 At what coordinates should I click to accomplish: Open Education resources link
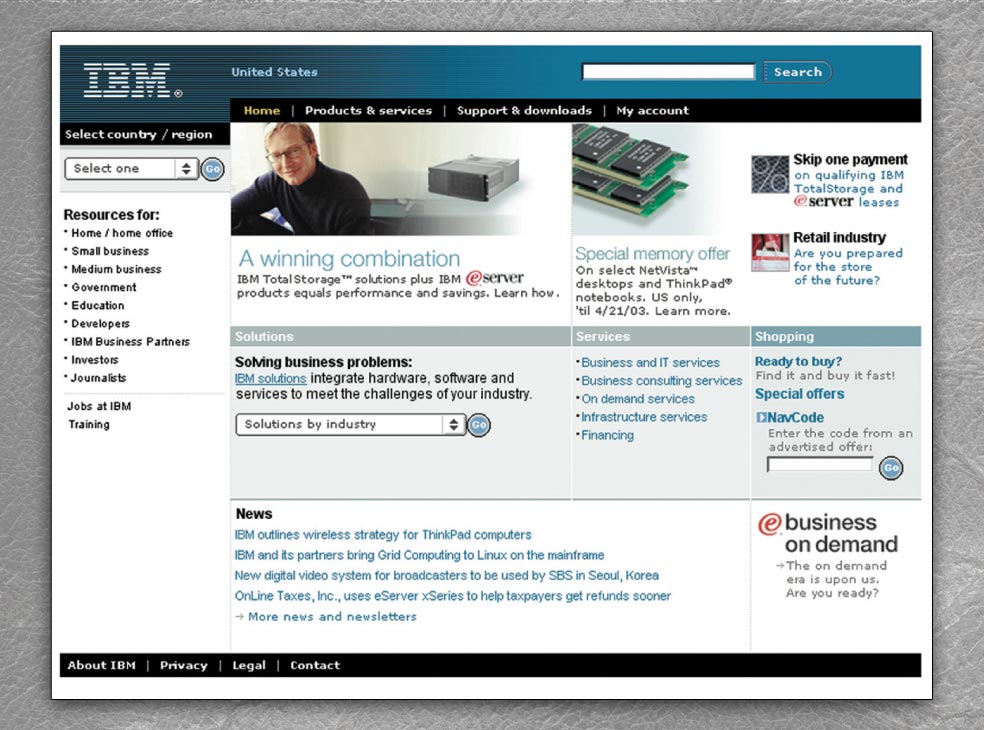point(97,306)
